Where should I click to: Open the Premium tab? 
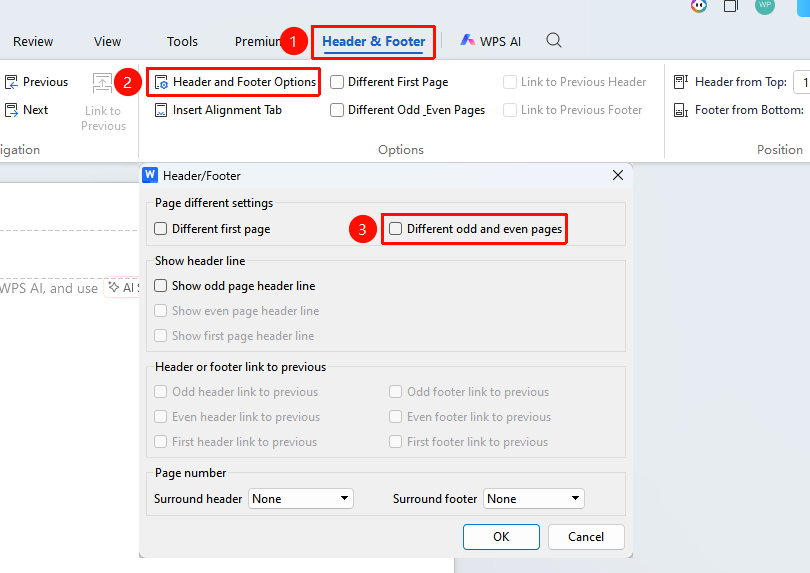pos(257,41)
